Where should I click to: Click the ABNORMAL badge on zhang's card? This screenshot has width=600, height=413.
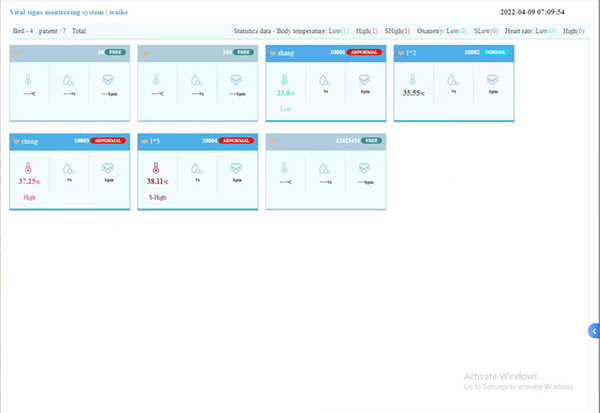pyautogui.click(x=364, y=52)
